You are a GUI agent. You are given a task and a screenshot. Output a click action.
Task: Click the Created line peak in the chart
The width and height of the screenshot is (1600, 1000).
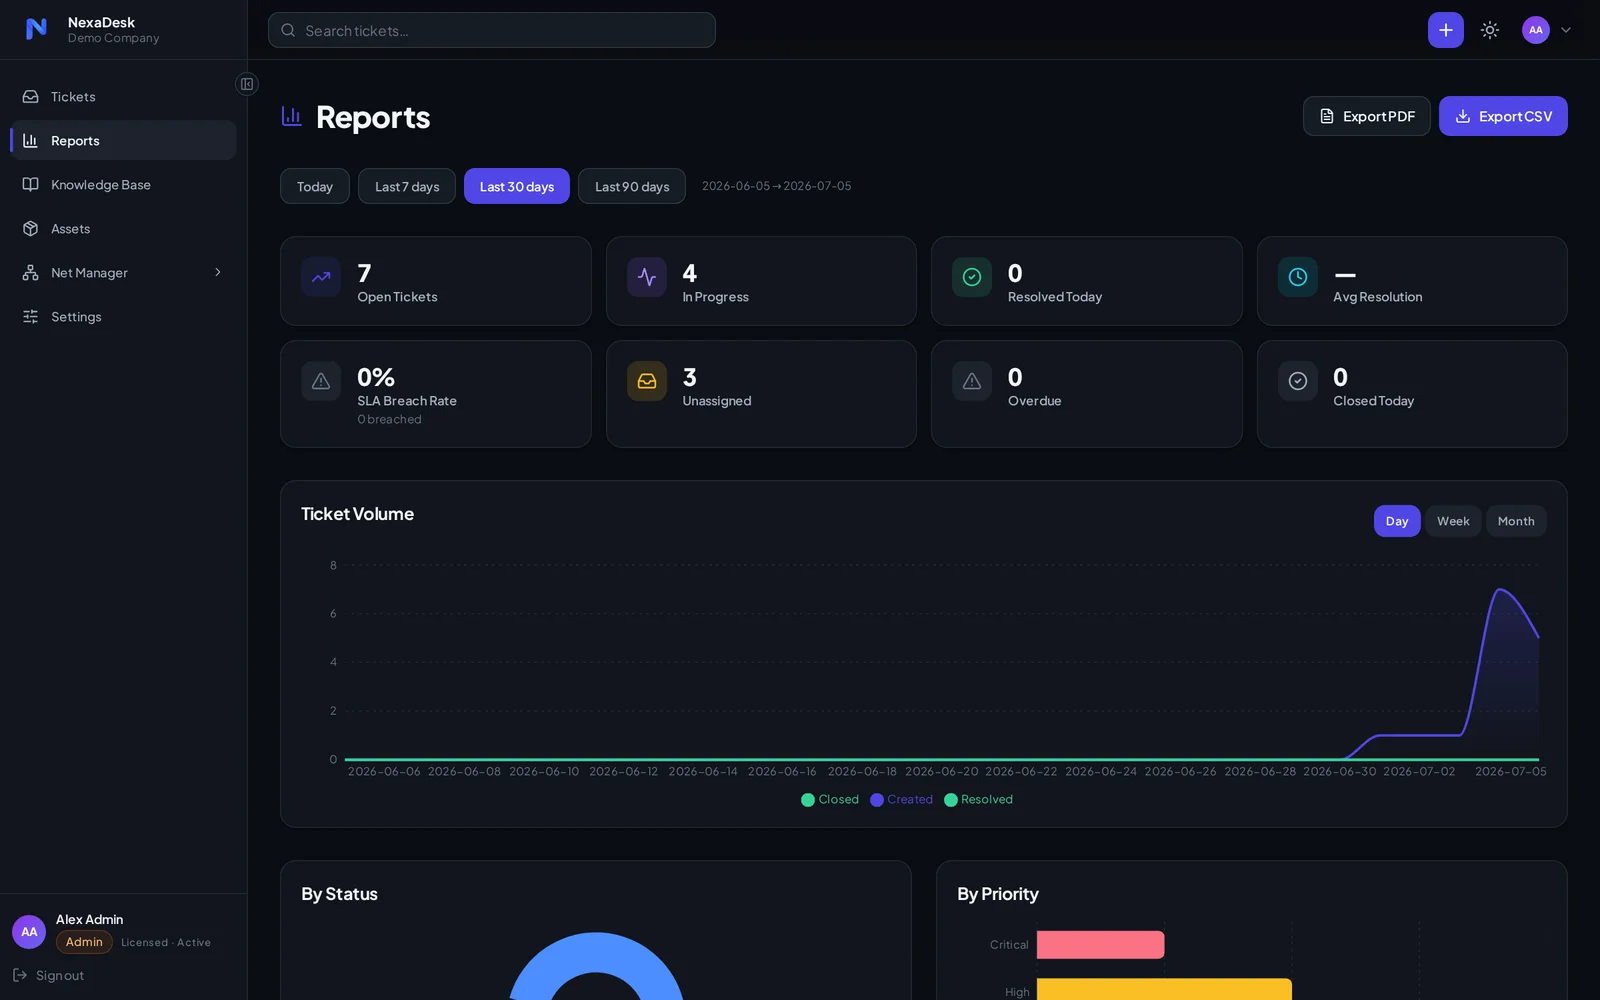click(x=1499, y=590)
